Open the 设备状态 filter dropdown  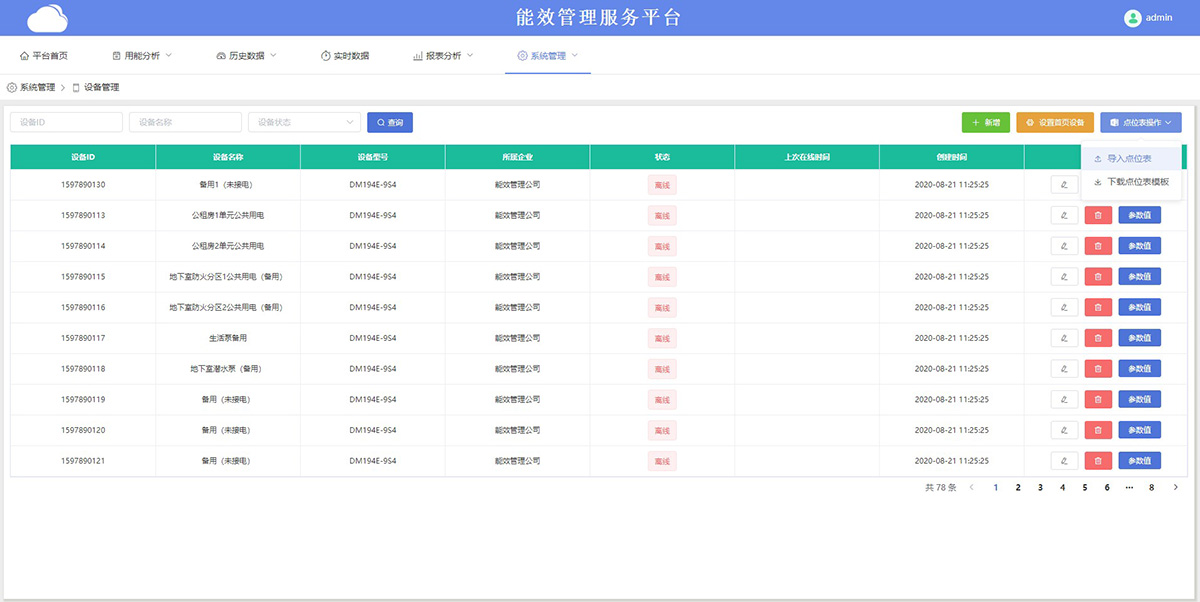click(x=304, y=122)
